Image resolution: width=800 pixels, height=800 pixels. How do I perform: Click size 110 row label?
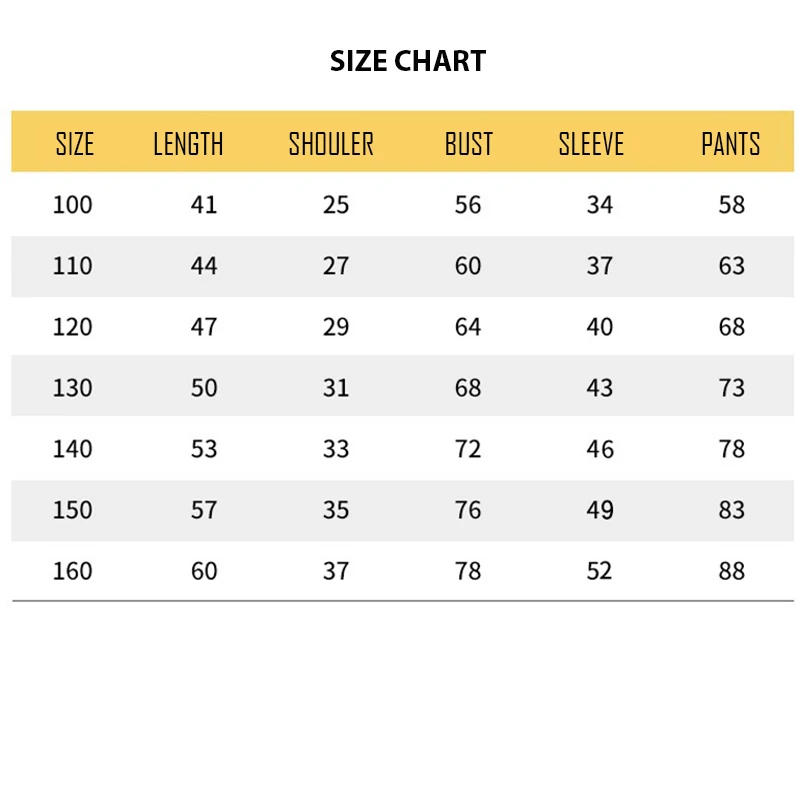point(72,266)
